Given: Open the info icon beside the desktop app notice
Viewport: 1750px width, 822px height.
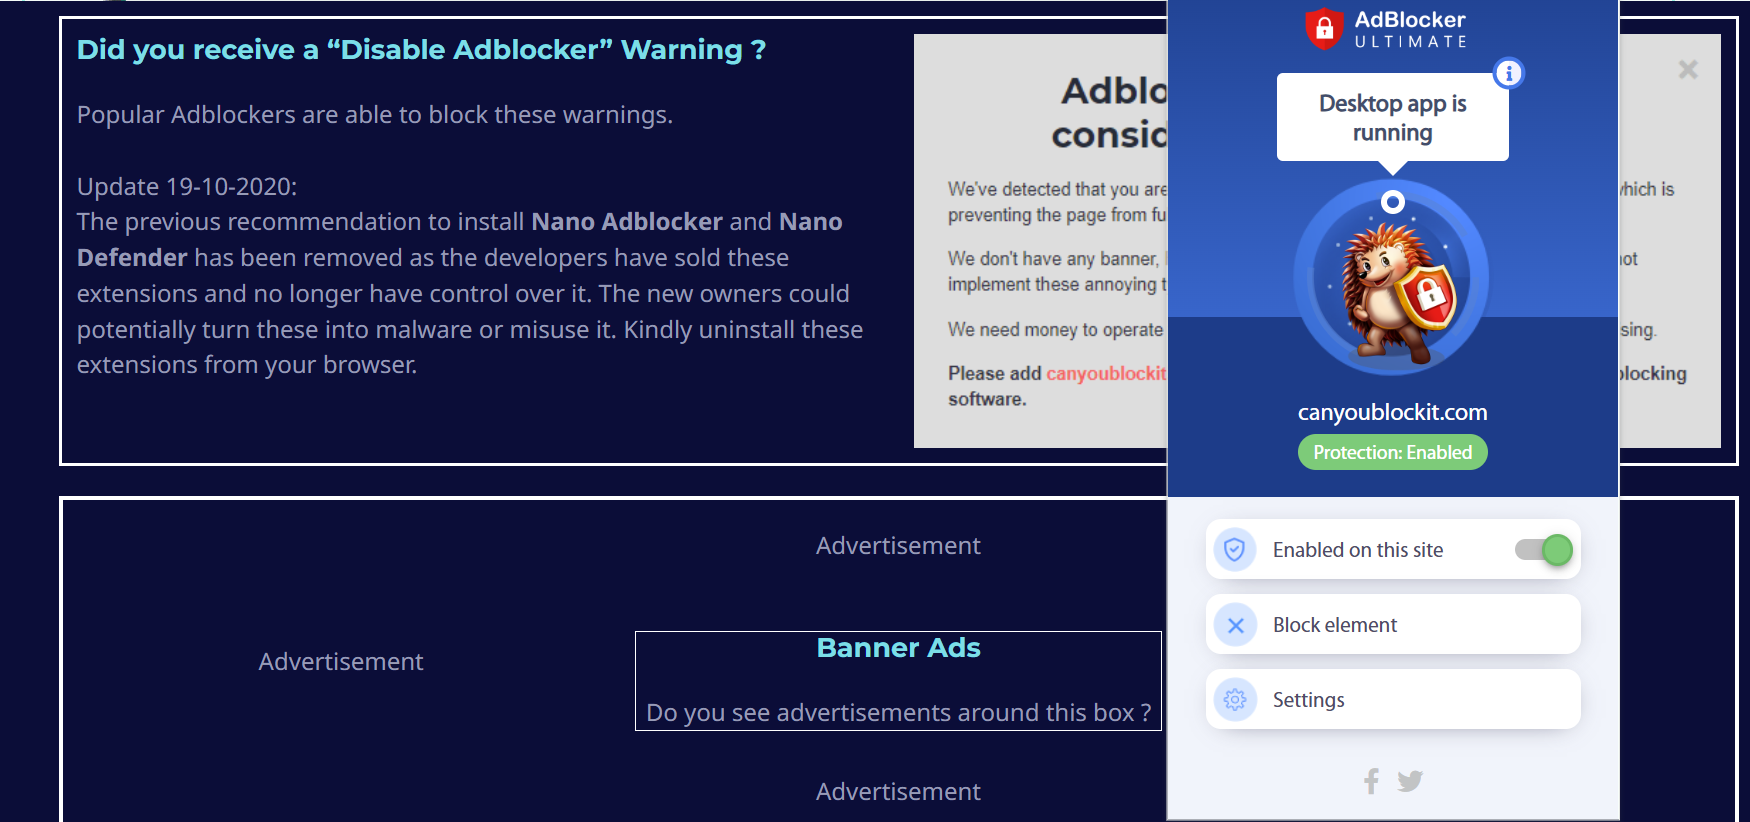Looking at the screenshot, I should coord(1508,73).
